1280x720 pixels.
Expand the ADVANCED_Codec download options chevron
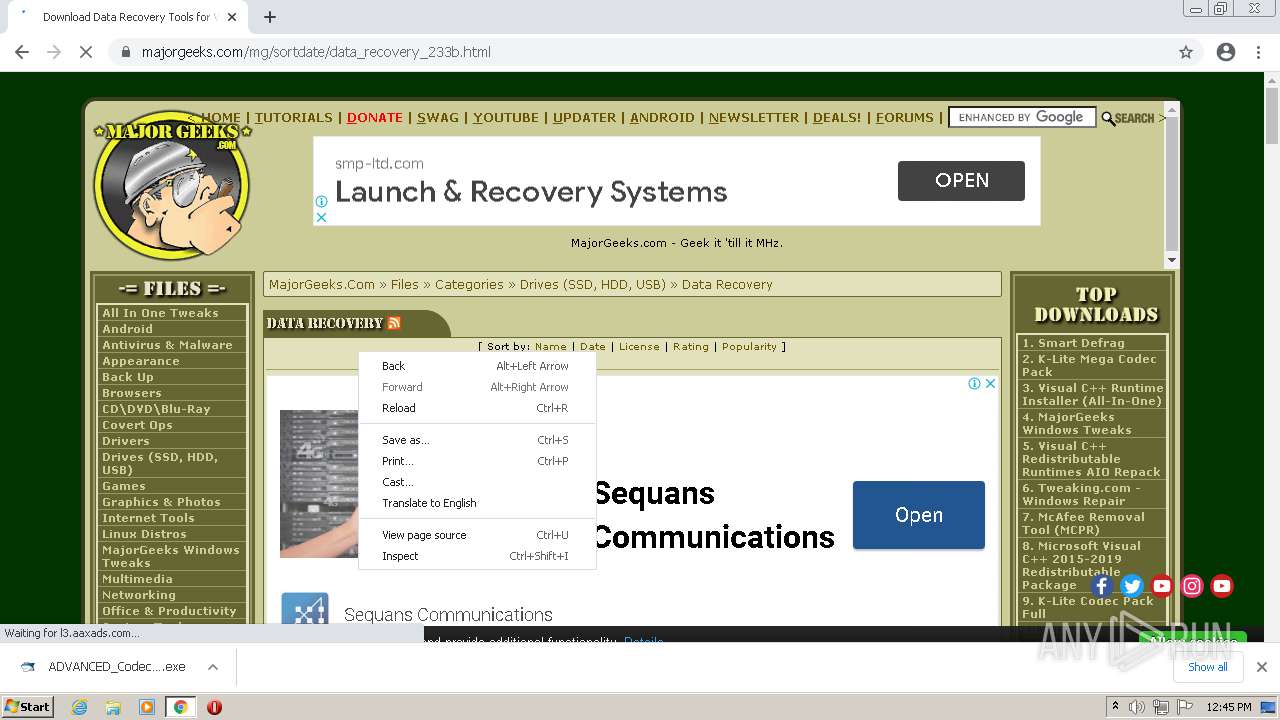213,667
